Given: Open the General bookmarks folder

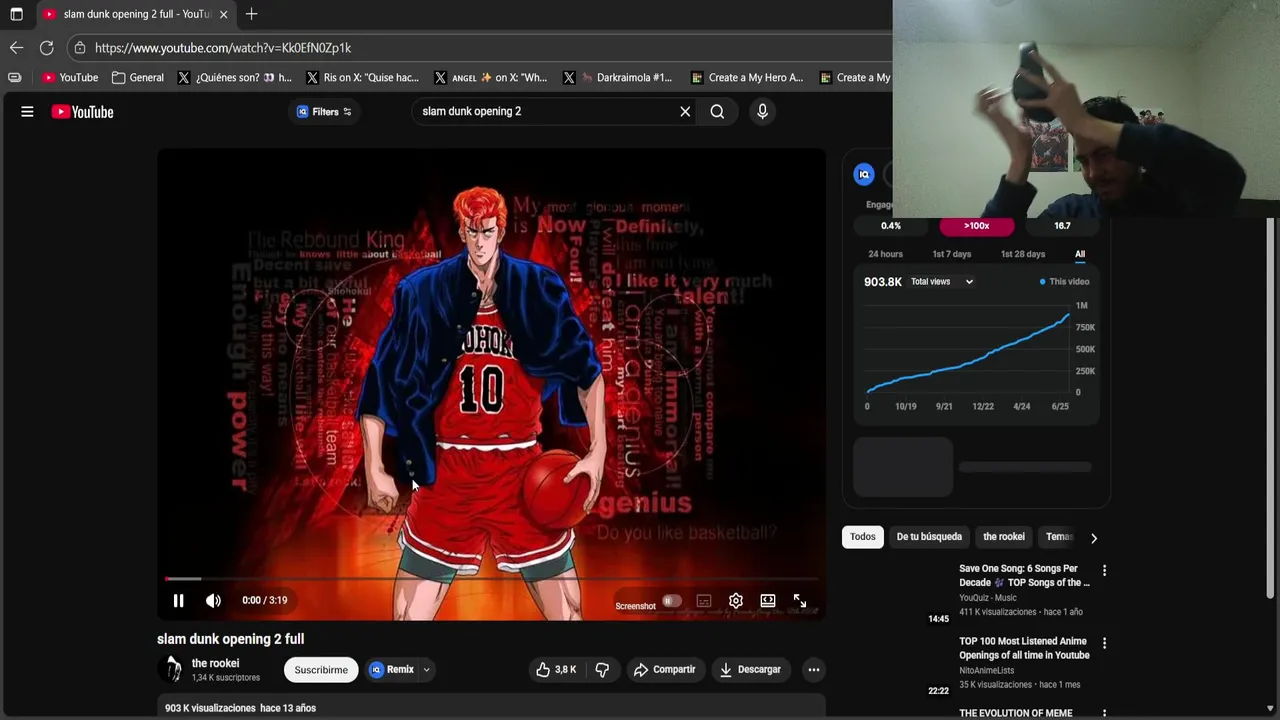Looking at the screenshot, I should 138,77.
